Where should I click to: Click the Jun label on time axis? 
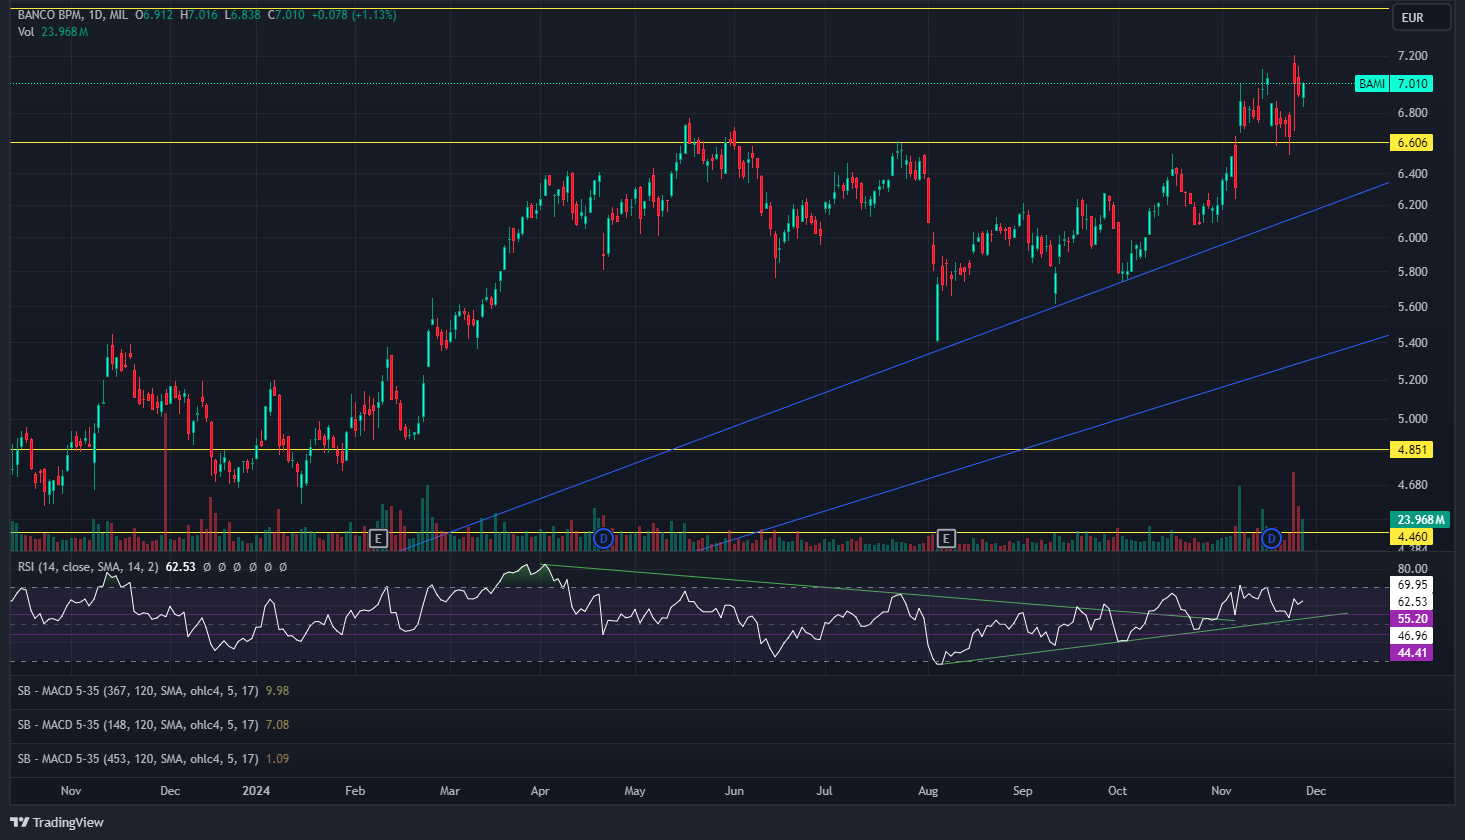coord(734,791)
